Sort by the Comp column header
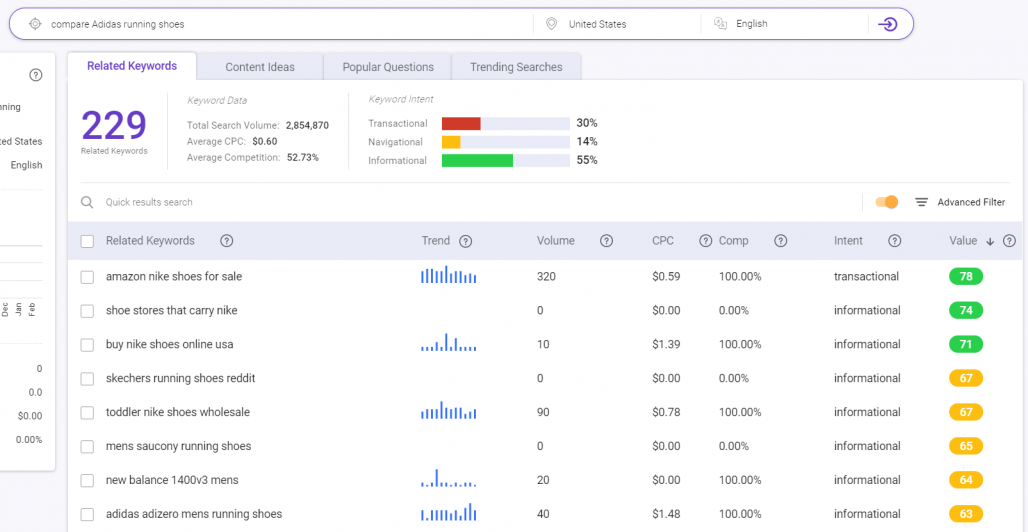1028x532 pixels. (733, 241)
